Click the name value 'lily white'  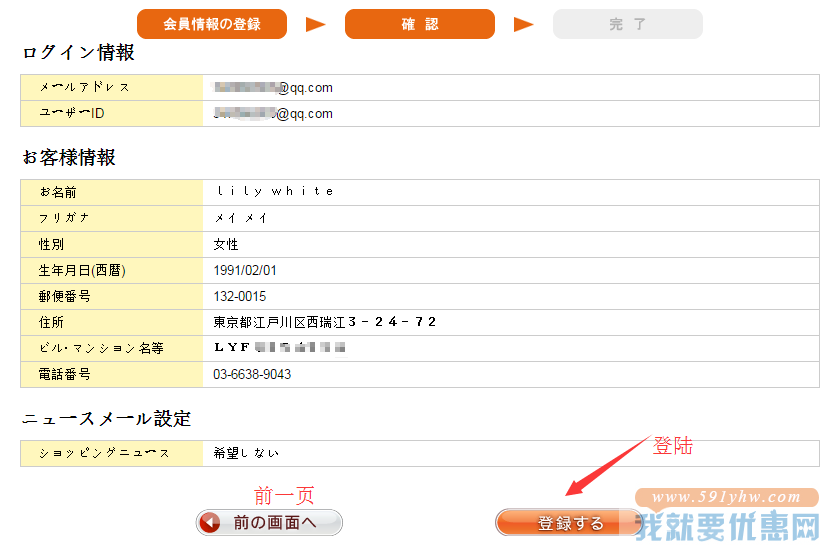coord(275,191)
